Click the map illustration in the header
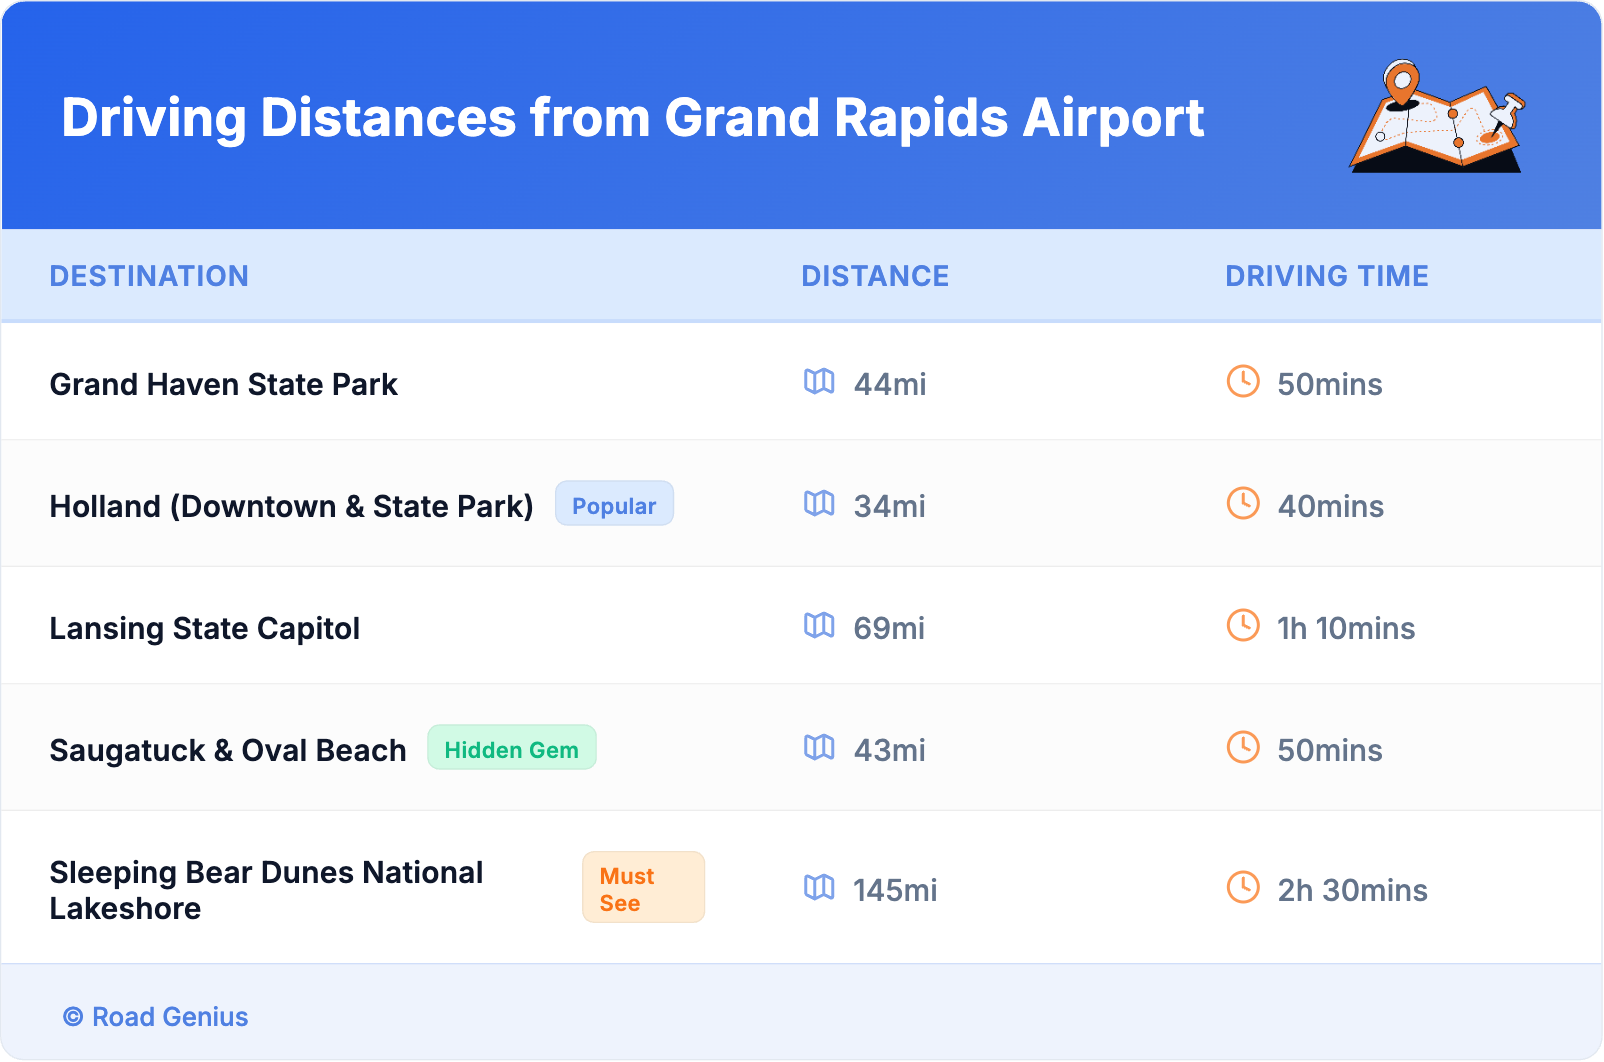This screenshot has width=1604, height=1062. click(1437, 117)
